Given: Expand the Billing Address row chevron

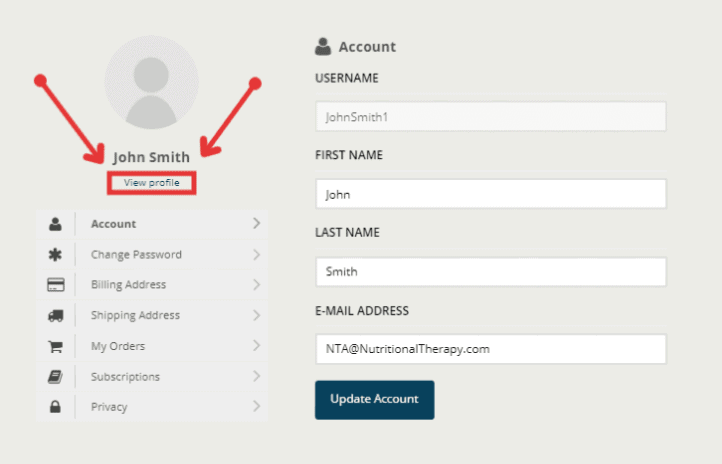Looking at the screenshot, I should coord(256,284).
